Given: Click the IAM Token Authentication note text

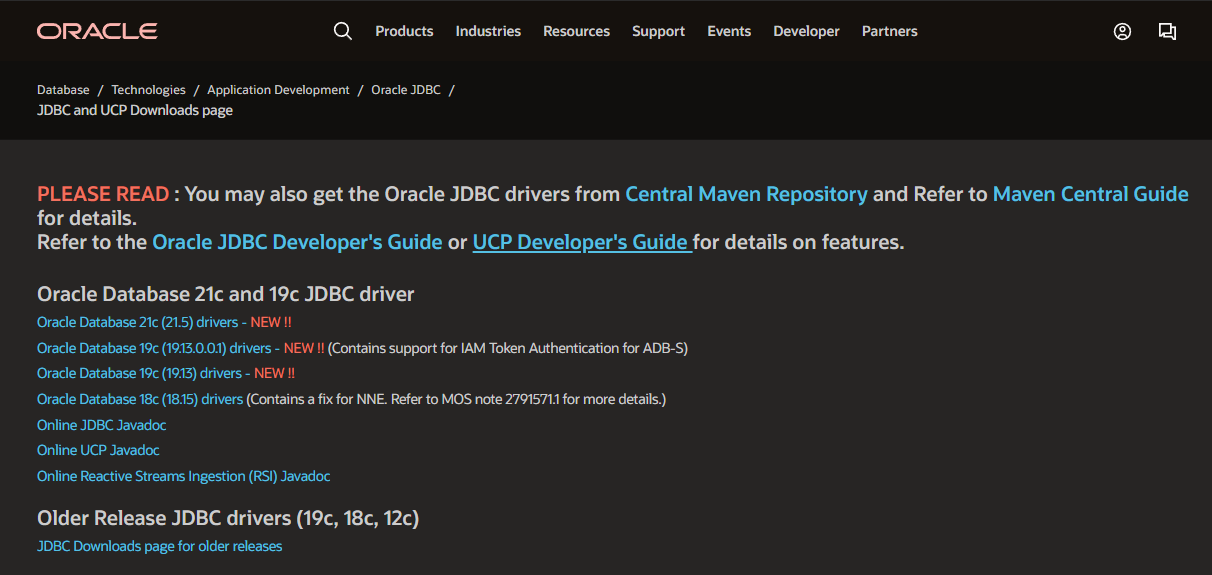Looking at the screenshot, I should coord(508,348).
